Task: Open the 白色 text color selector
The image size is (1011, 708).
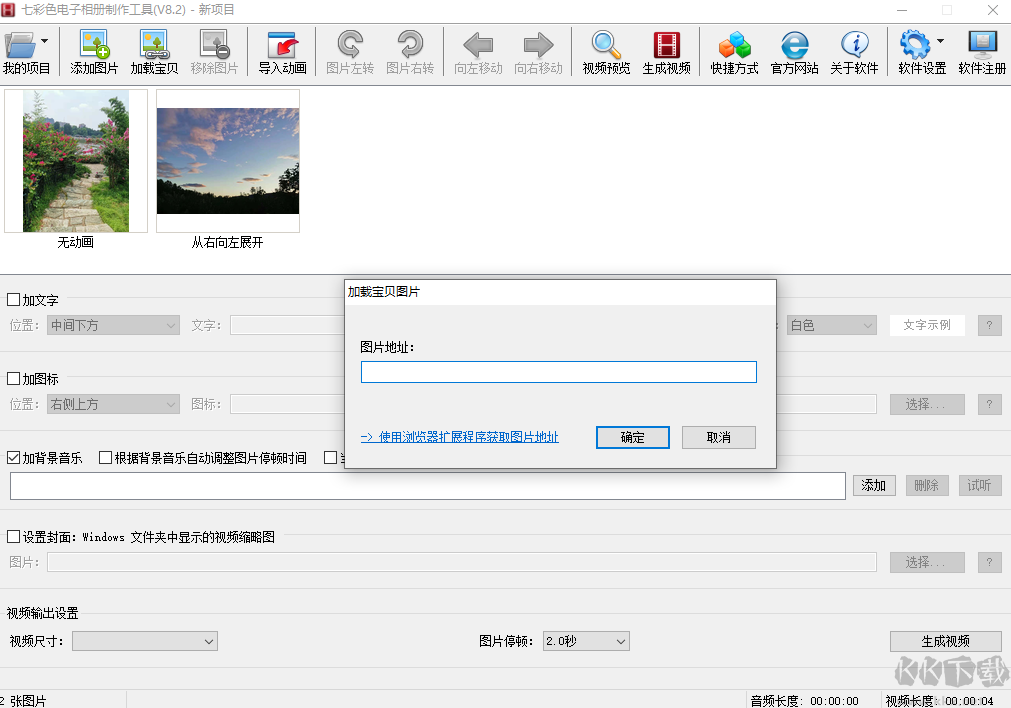Action: 831,324
